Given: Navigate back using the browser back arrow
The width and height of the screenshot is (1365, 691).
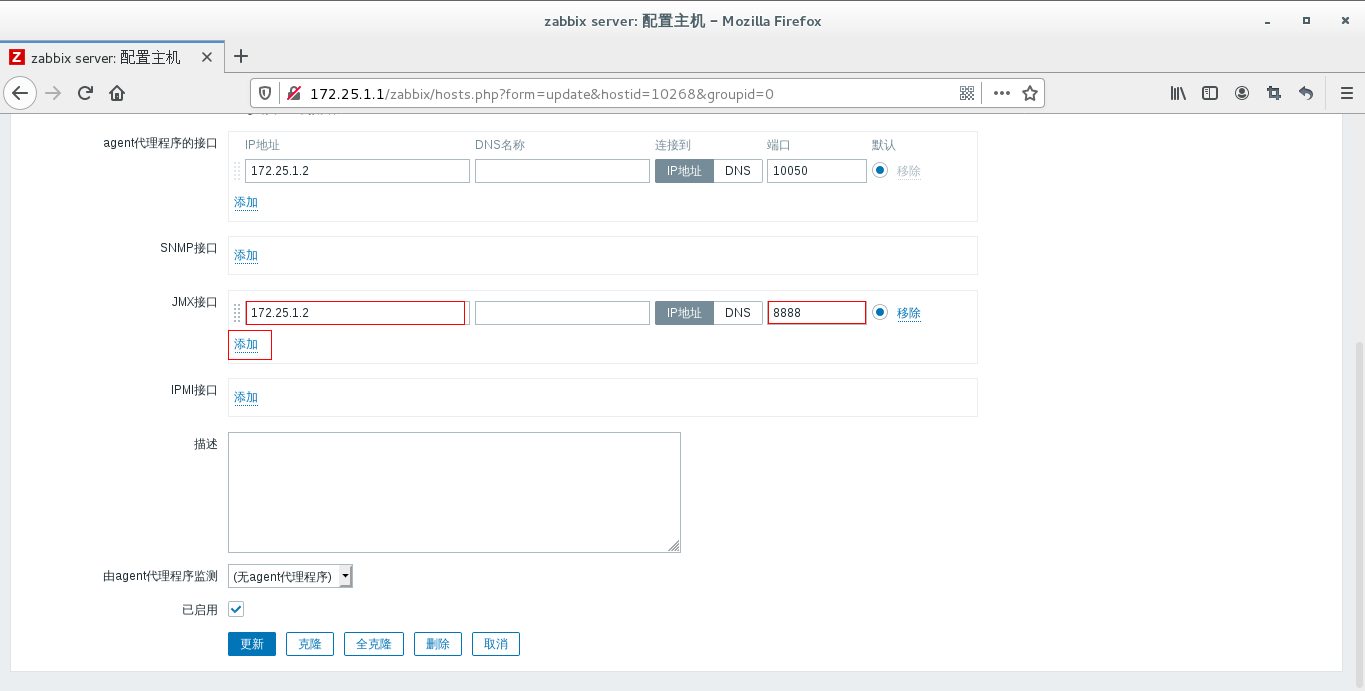Looking at the screenshot, I should pos(20,92).
